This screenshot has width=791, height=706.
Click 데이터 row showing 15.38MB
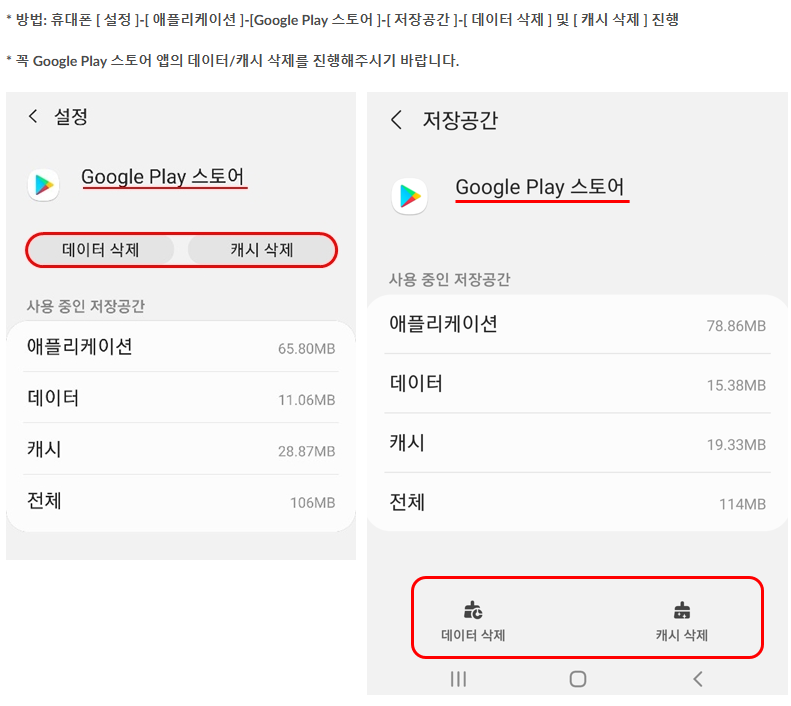click(578, 384)
